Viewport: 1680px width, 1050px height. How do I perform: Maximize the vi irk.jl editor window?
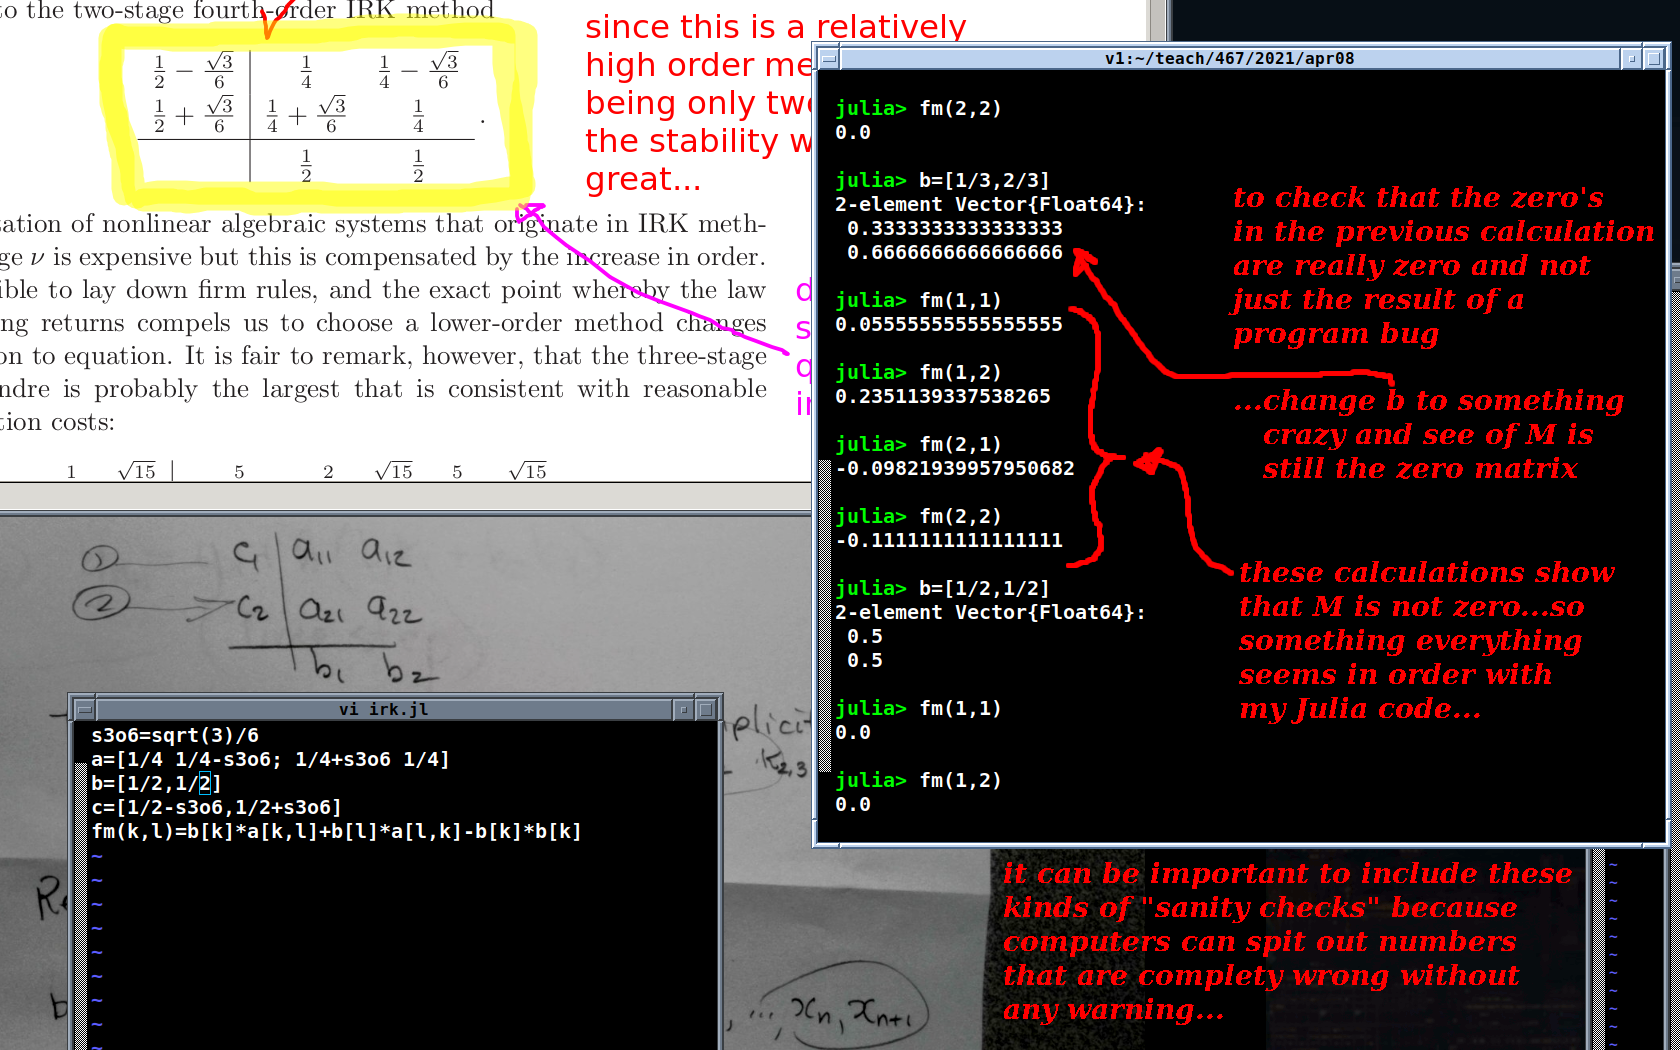click(706, 710)
